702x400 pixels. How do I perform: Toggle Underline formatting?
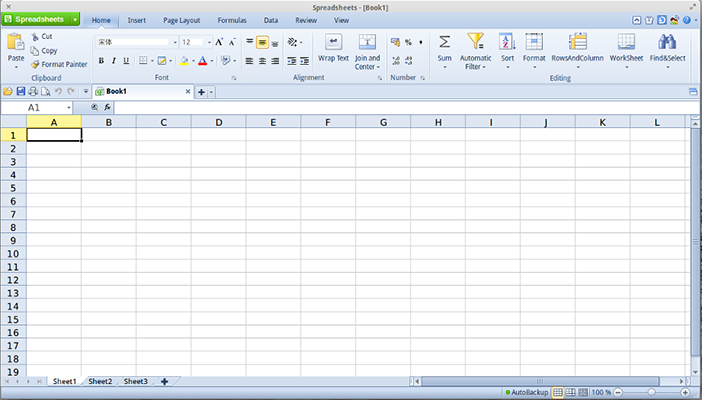coord(126,61)
